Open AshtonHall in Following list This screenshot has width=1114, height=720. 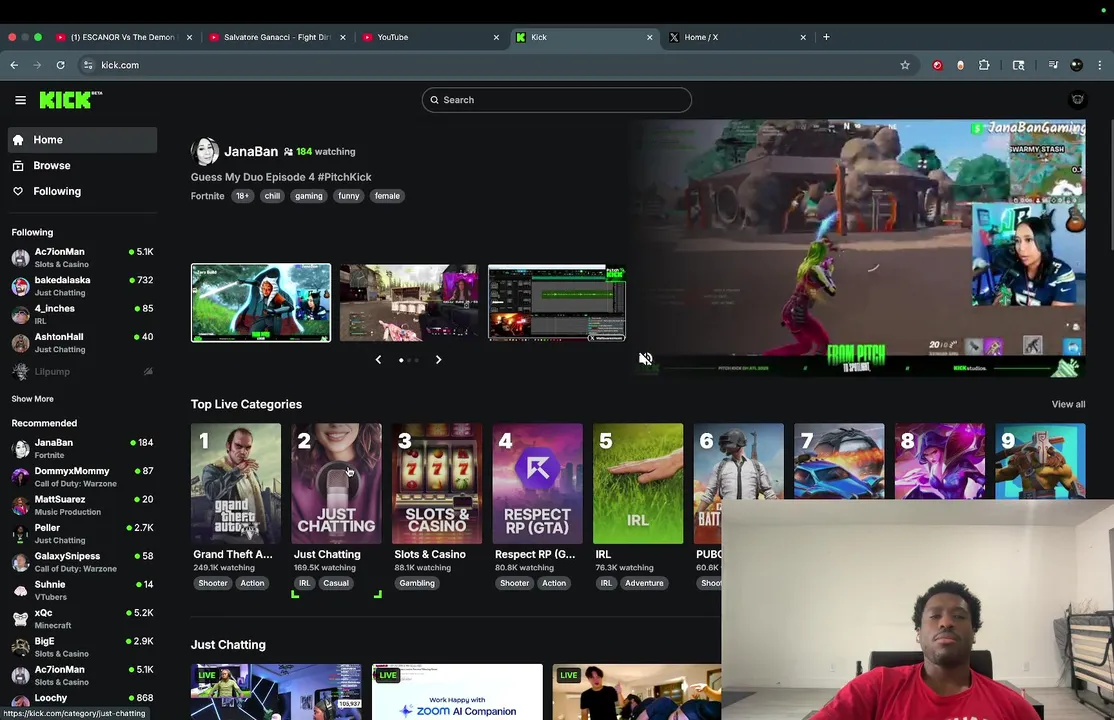pyautogui.click(x=82, y=343)
